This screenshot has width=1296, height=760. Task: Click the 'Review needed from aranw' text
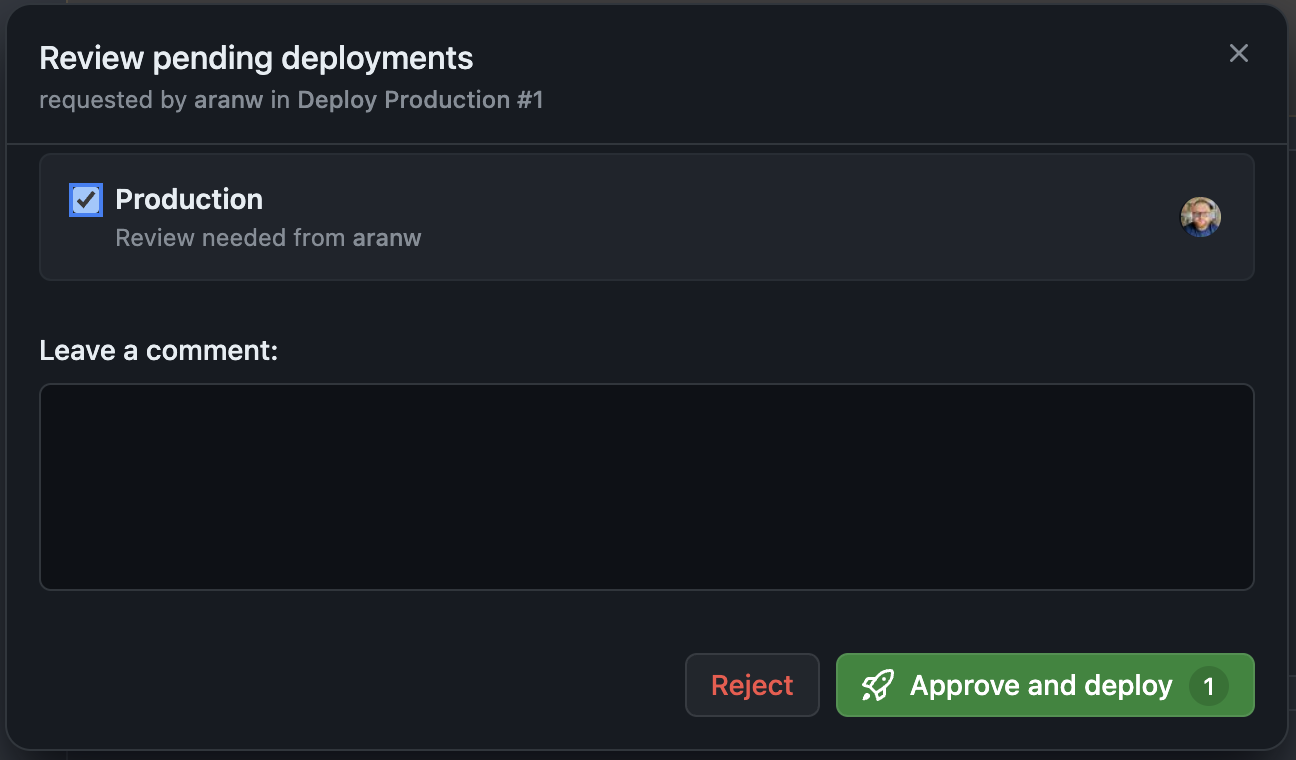(x=268, y=238)
